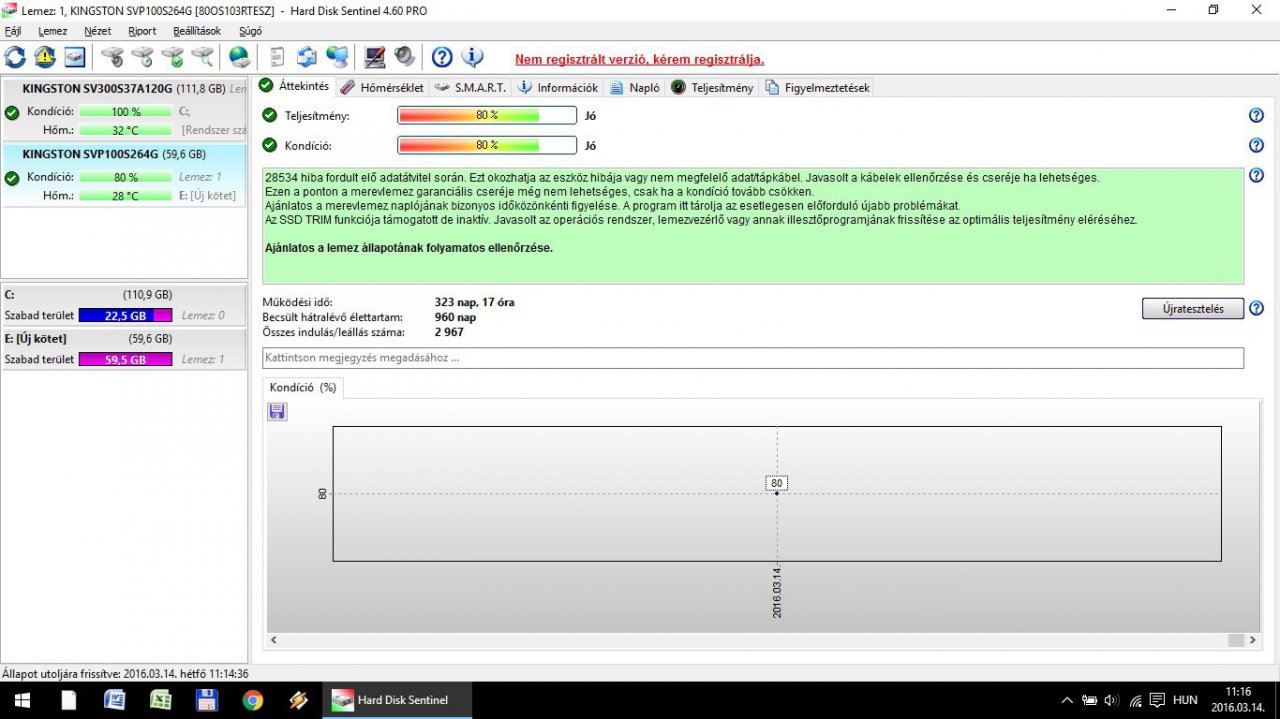Click the HUN language indicator
1280x719 pixels.
pyautogui.click(x=1185, y=700)
